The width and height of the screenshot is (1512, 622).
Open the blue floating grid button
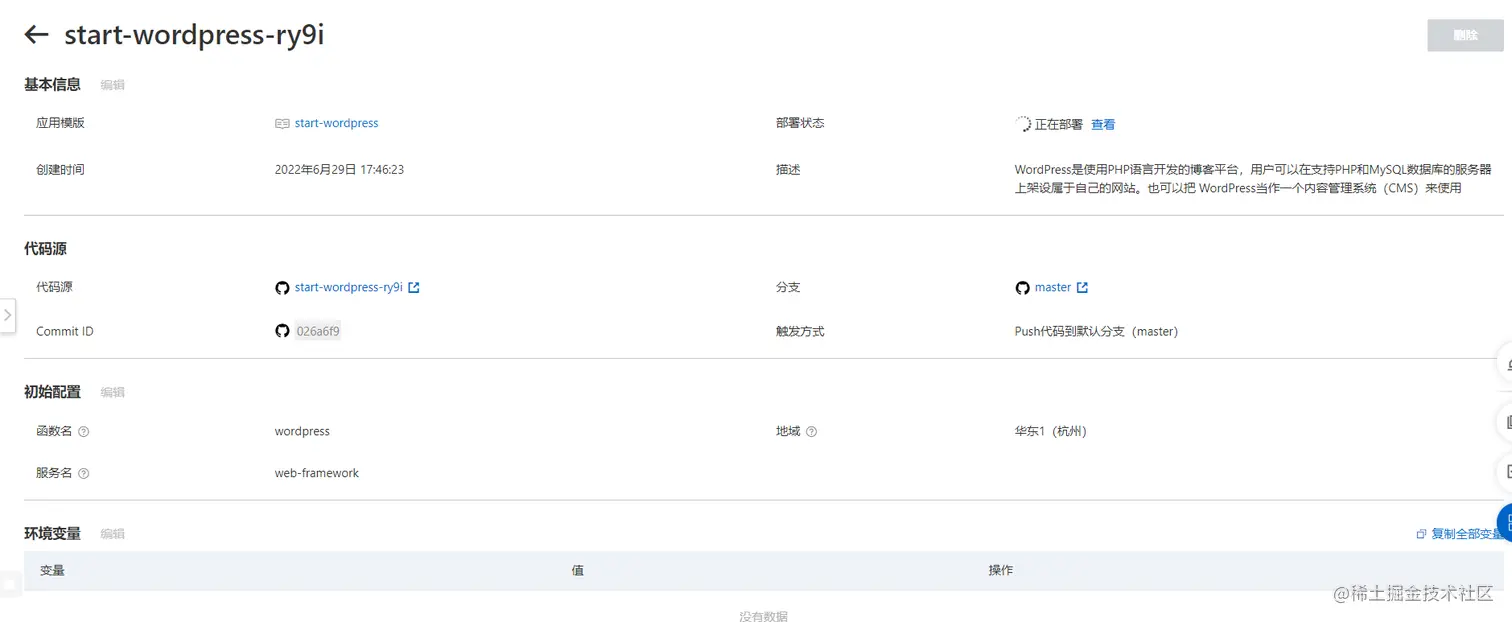[x=1505, y=521]
